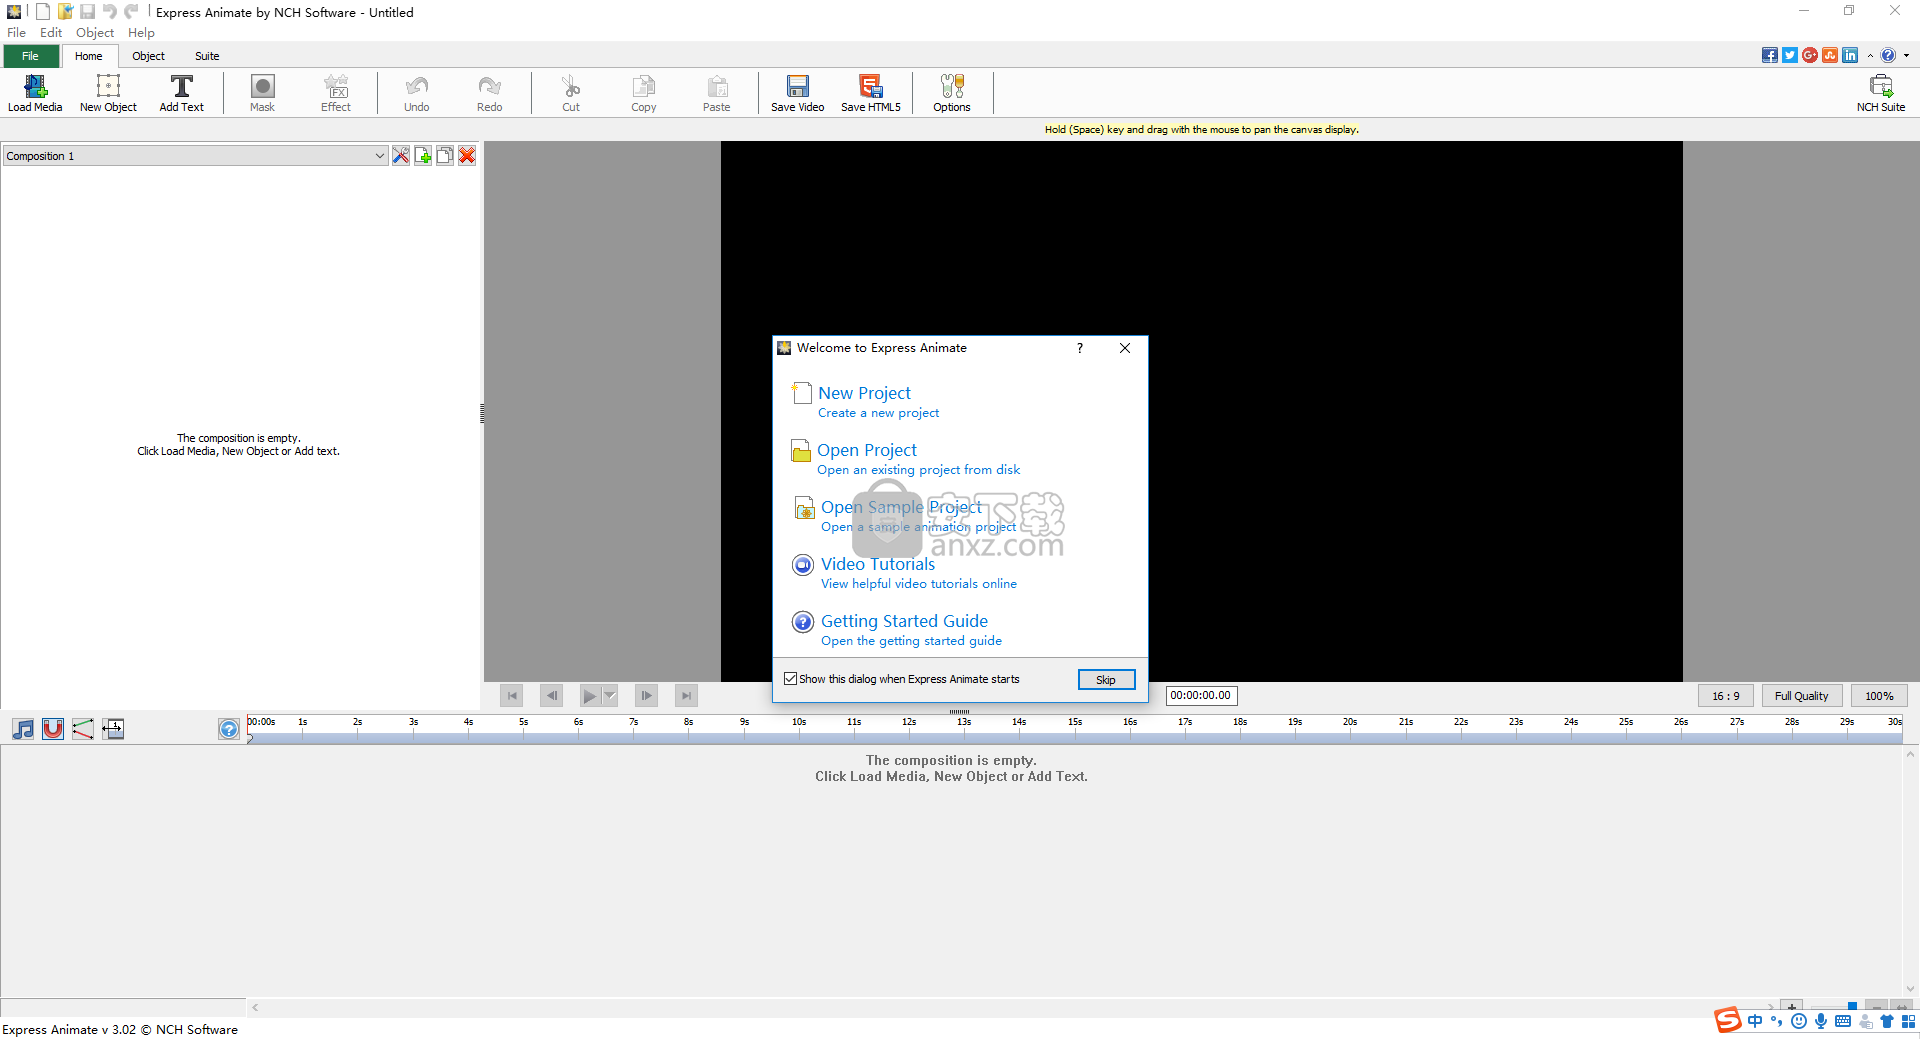Toggle the magnet snapping button
1920x1040 pixels.
[53, 729]
